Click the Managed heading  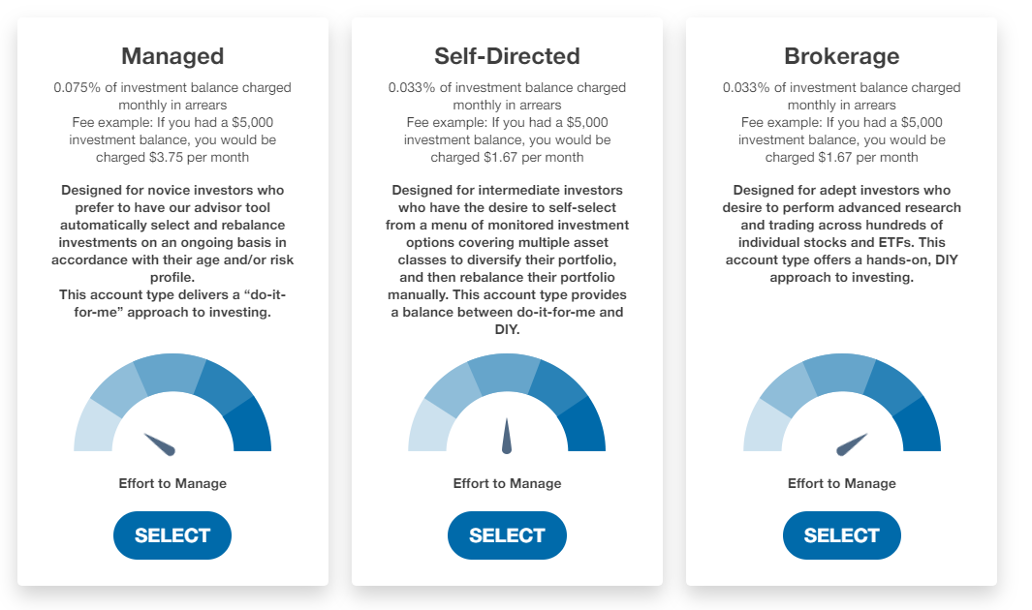tap(172, 56)
